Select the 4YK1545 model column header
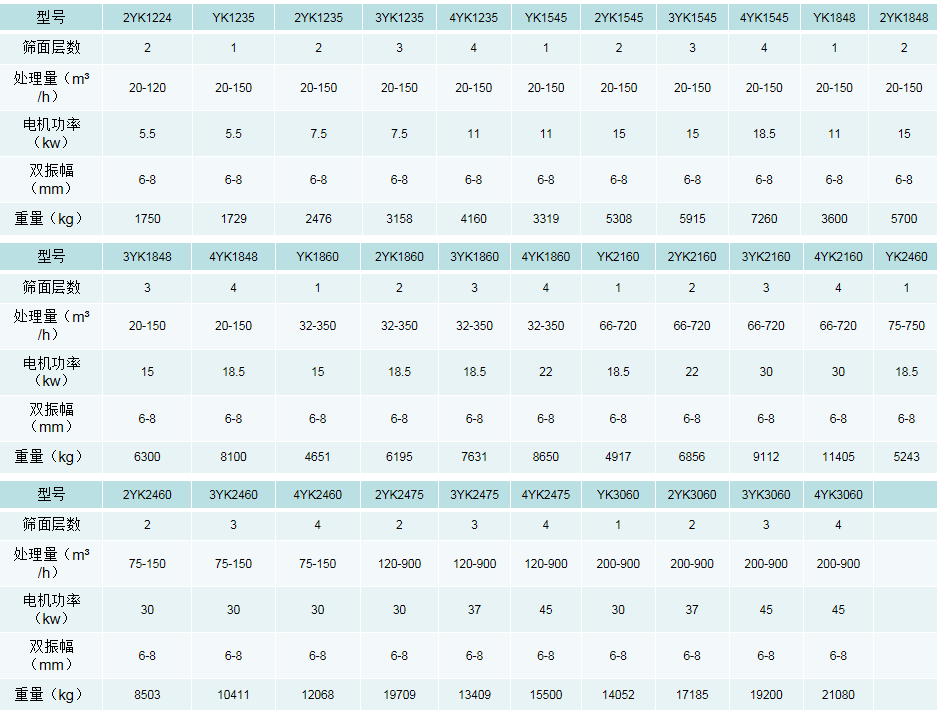Viewport: 937px width, 715px height. tap(764, 18)
